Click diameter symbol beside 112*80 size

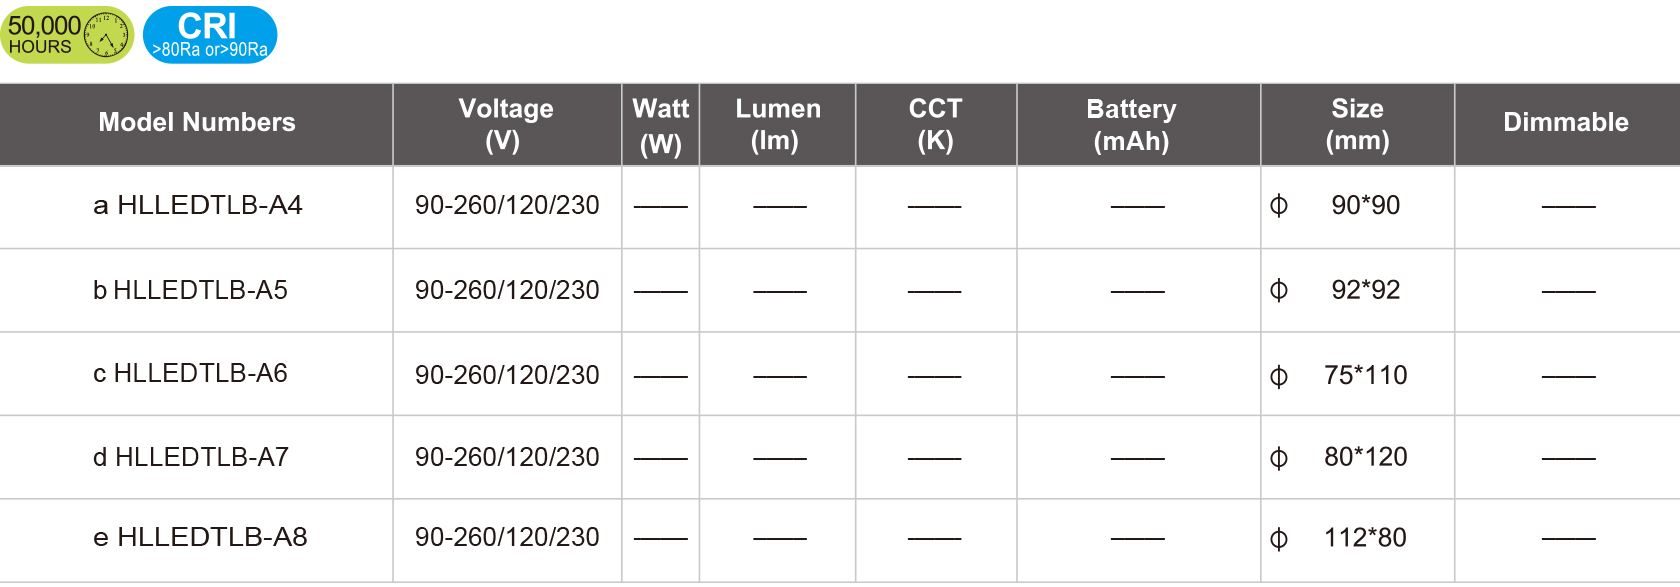1278,539
